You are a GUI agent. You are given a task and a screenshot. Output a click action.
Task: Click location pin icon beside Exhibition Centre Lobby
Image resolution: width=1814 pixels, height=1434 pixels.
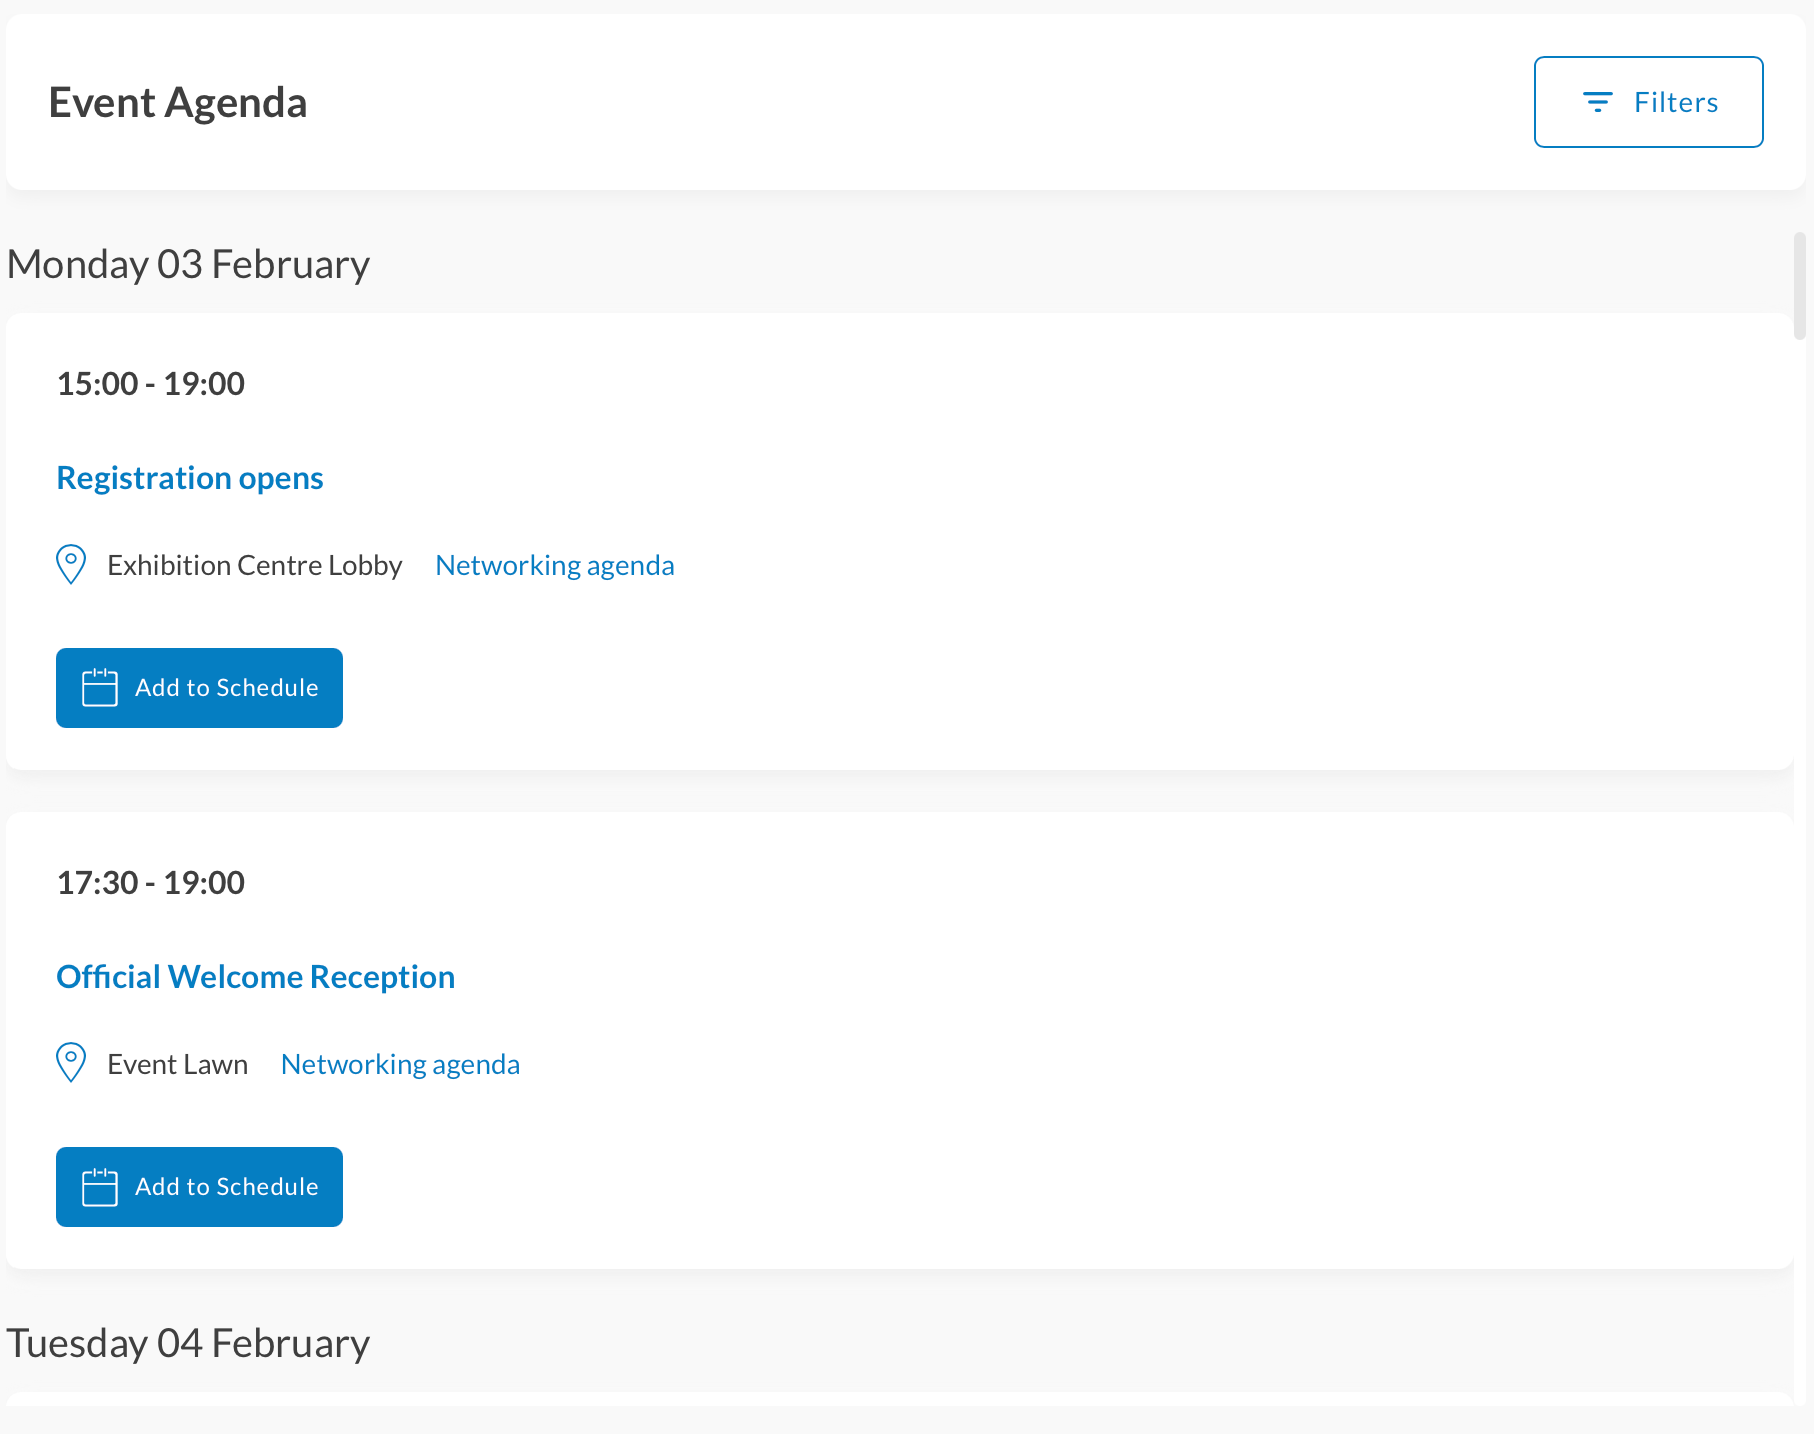coord(71,564)
